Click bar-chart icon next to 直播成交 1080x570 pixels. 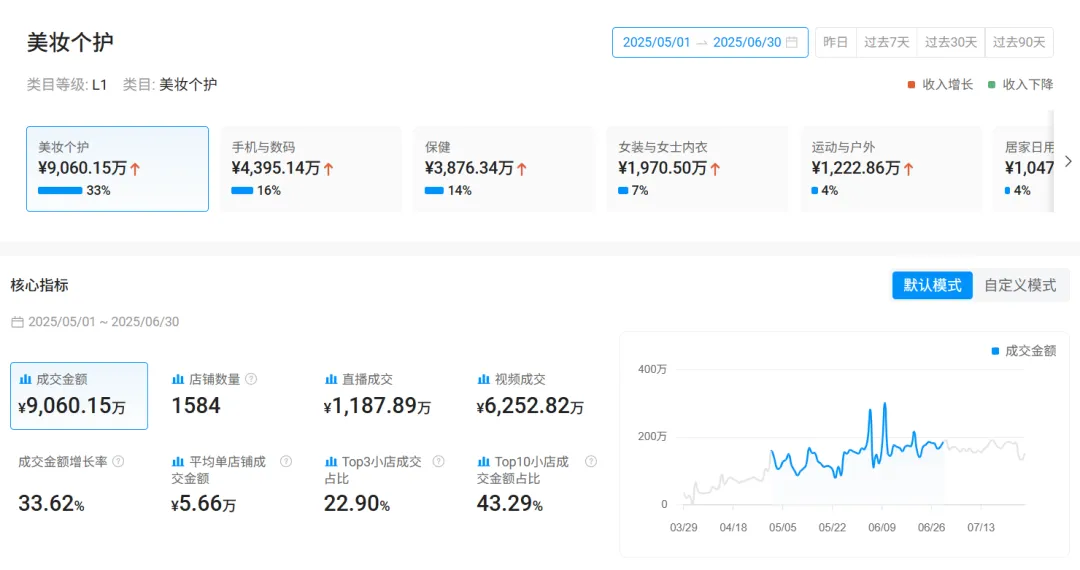[x=331, y=379]
